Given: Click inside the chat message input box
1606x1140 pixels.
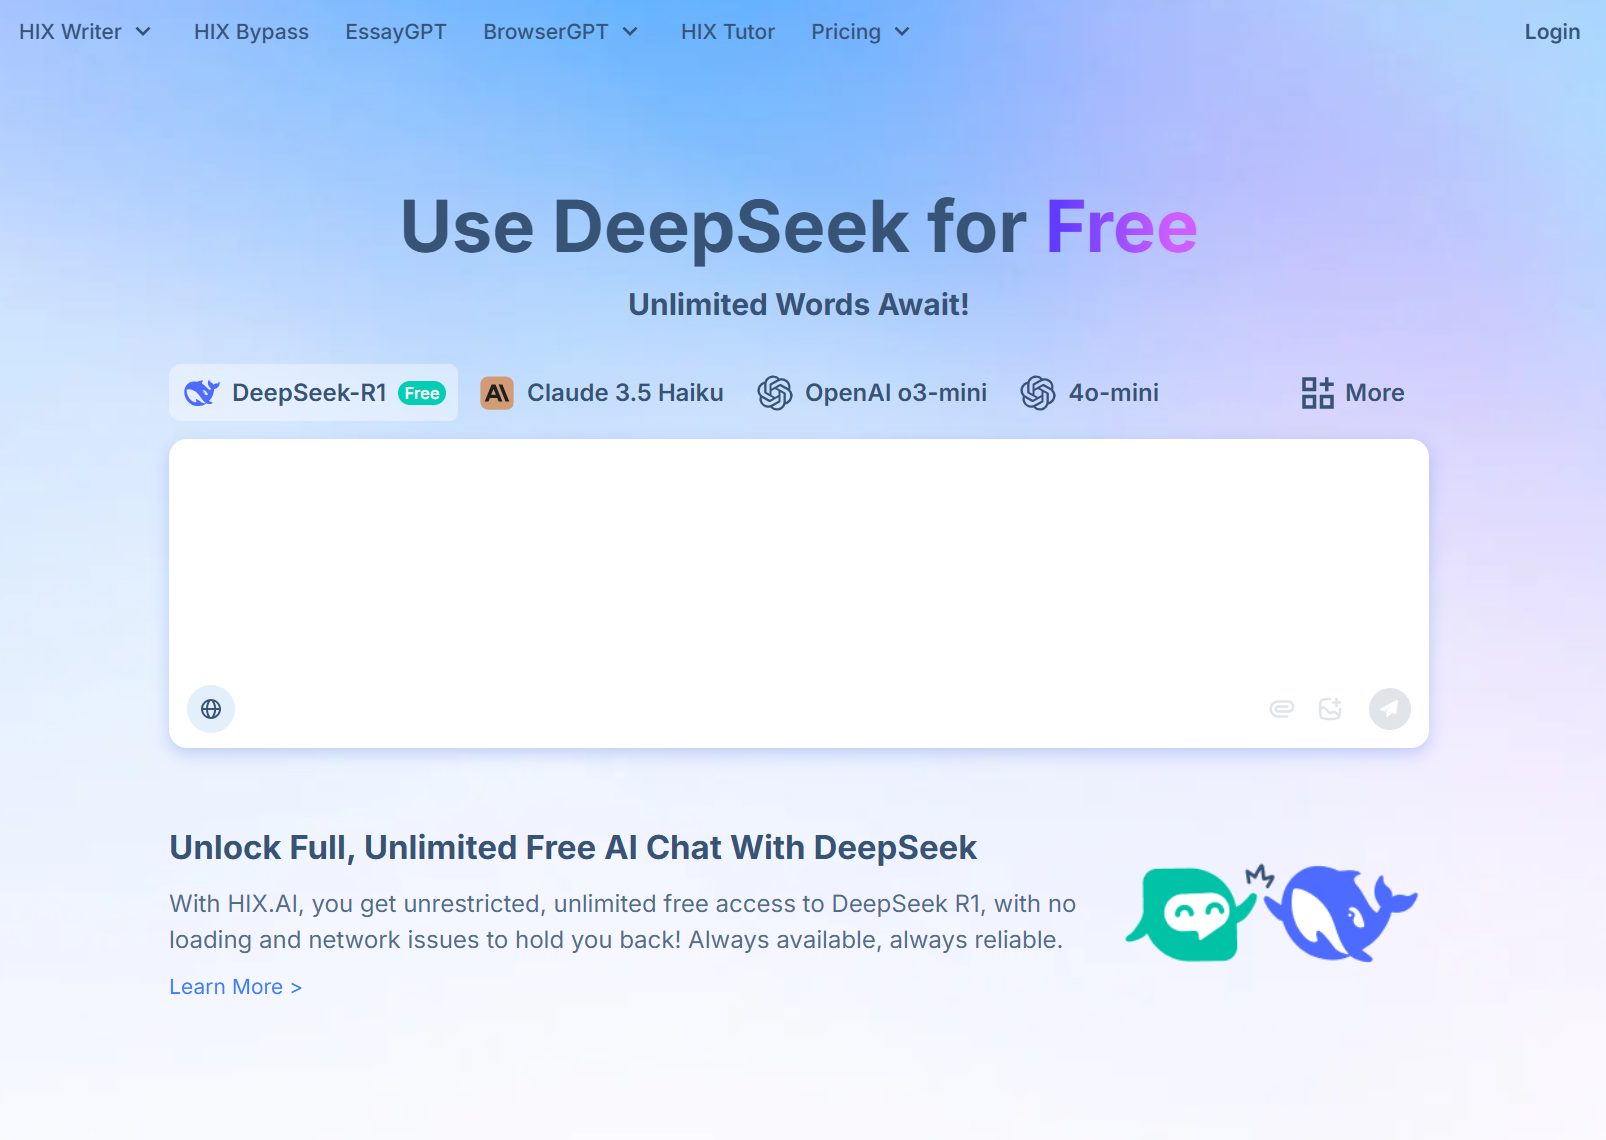Looking at the screenshot, I should pos(798,560).
